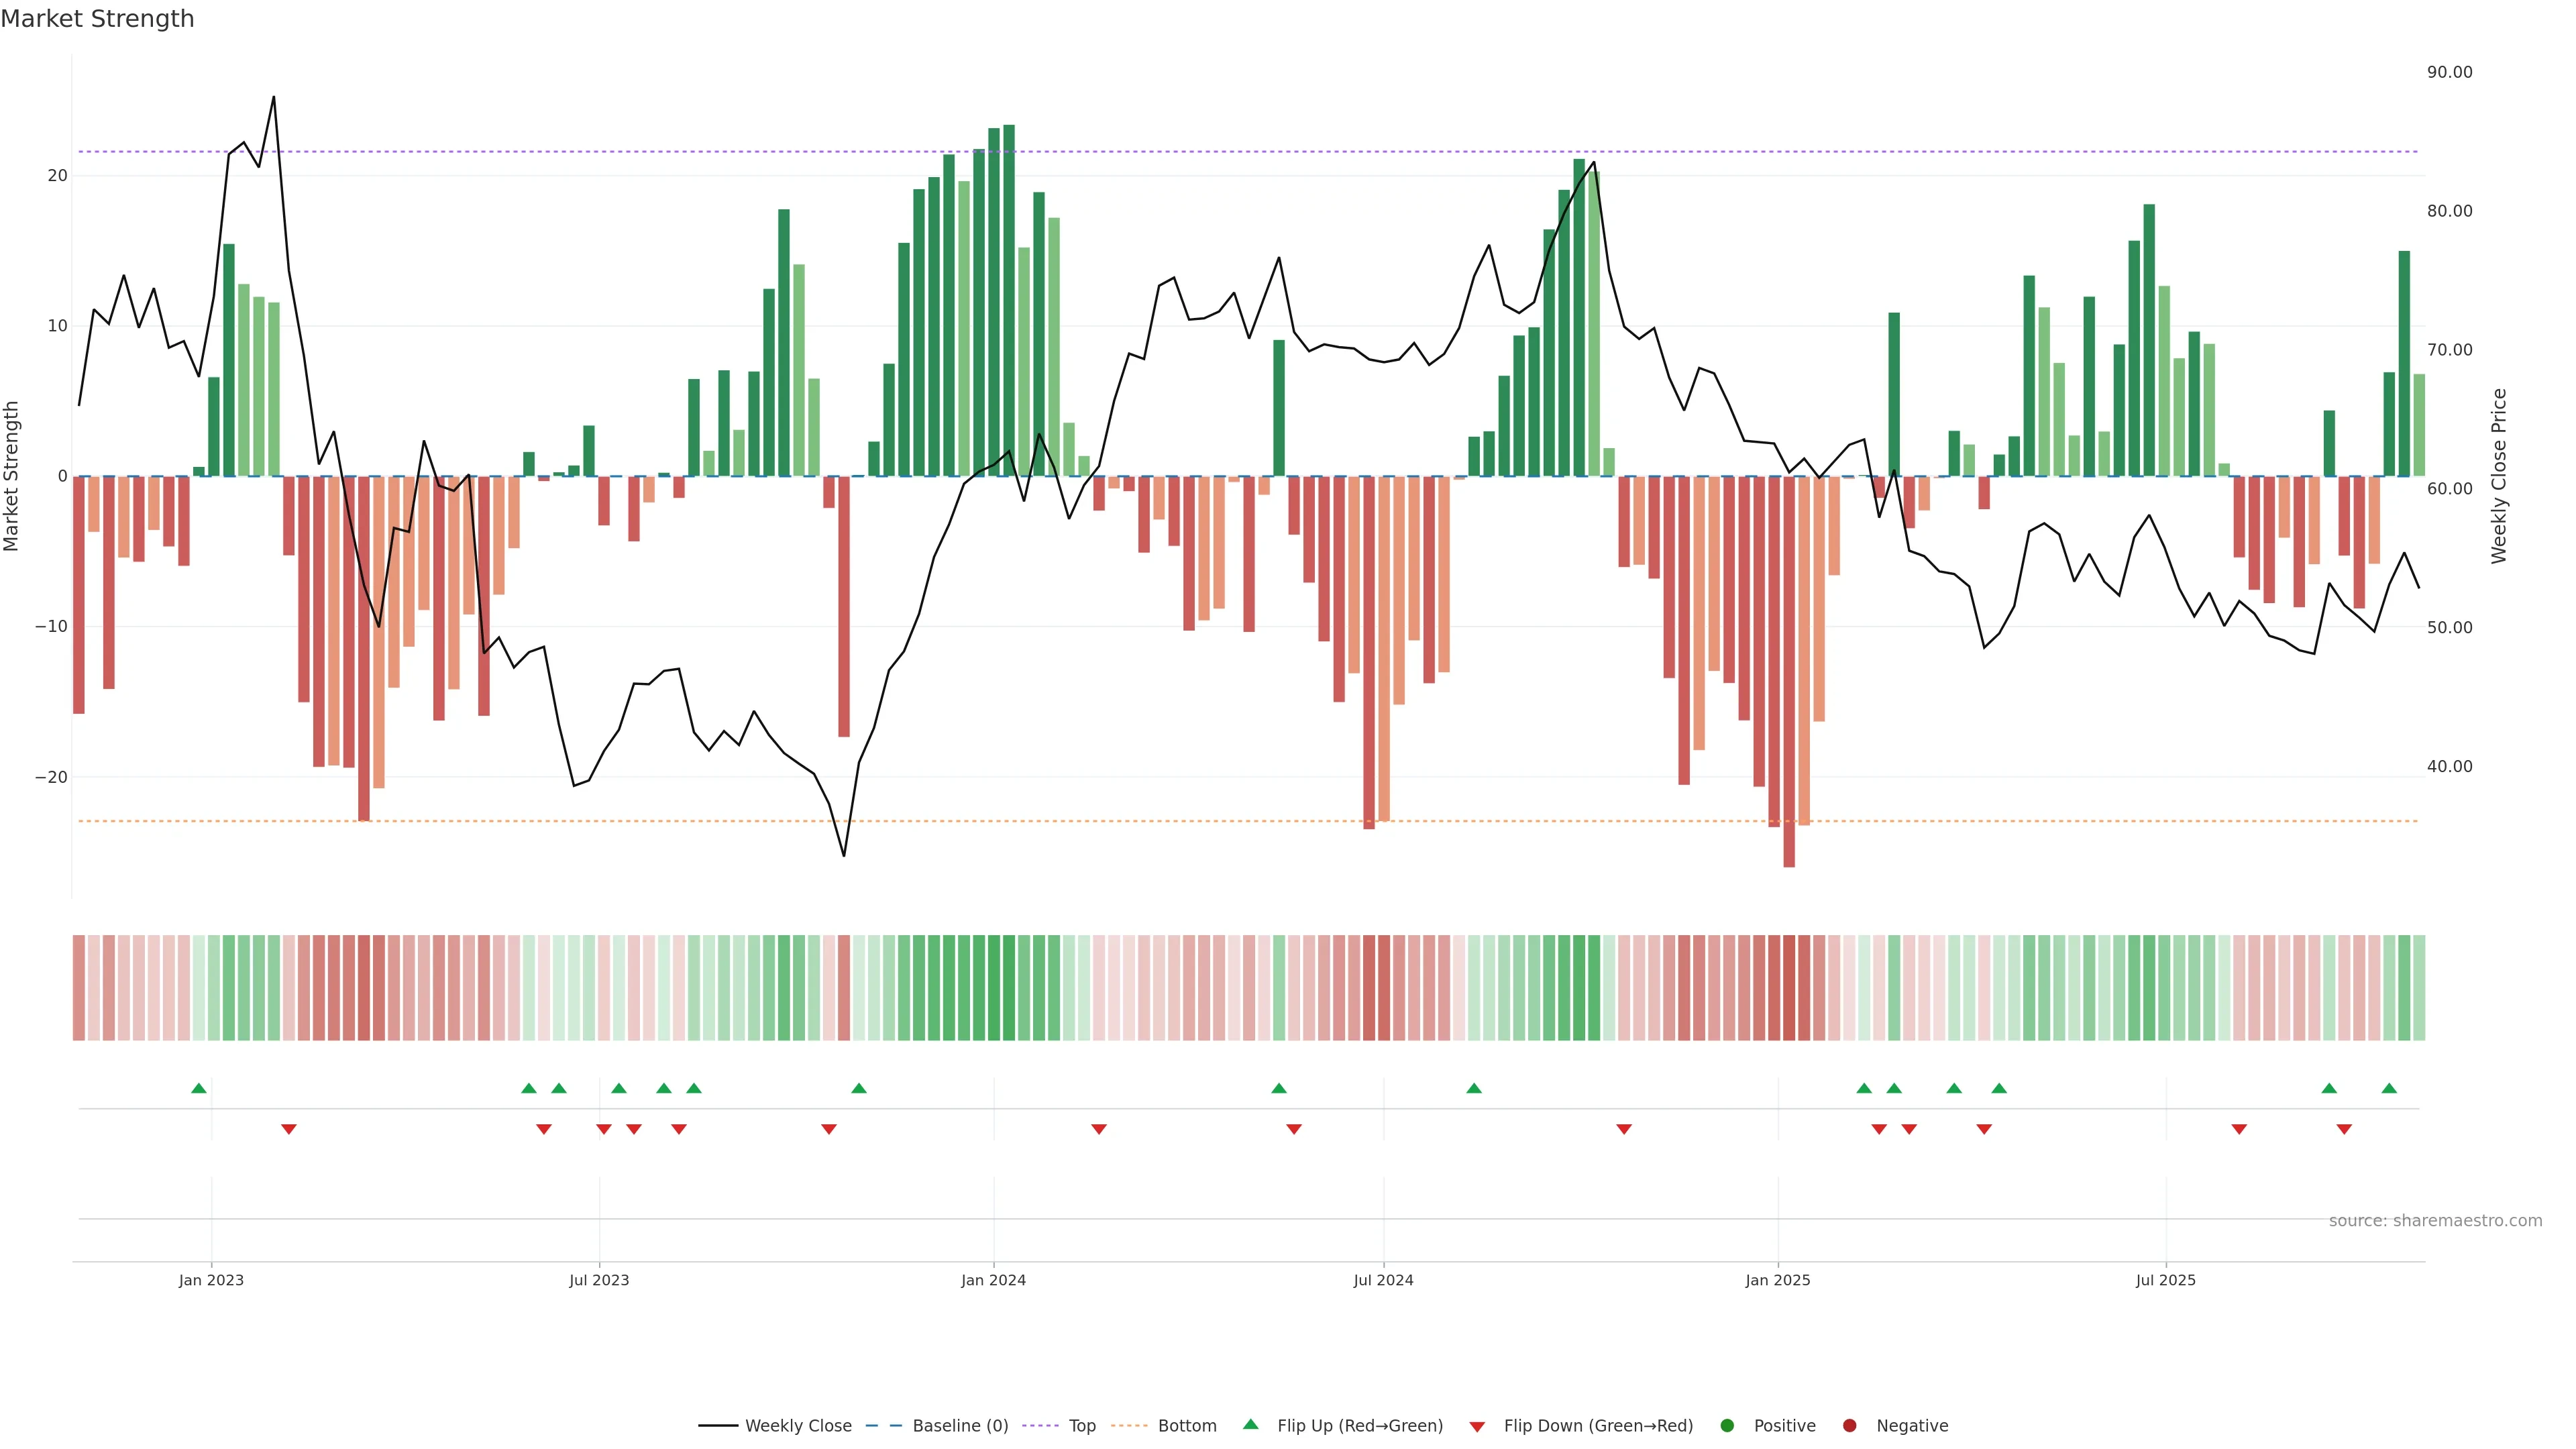Viewport: 2576px width, 1449px height.
Task: Click the last green flip-up triangle marker on the right
Action: tap(2389, 1089)
